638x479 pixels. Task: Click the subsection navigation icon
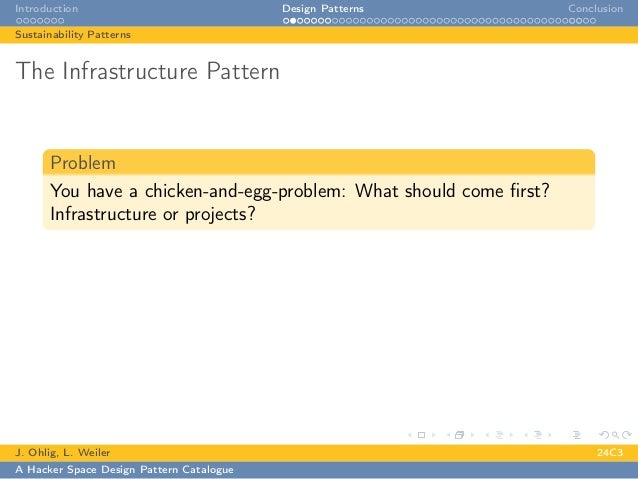click(x=499, y=435)
